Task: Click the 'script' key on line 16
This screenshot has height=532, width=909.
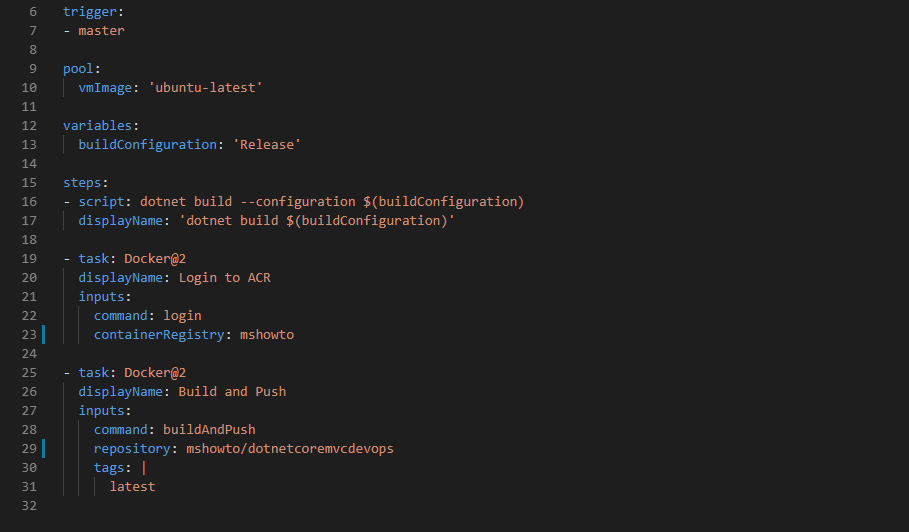Action: pos(101,202)
